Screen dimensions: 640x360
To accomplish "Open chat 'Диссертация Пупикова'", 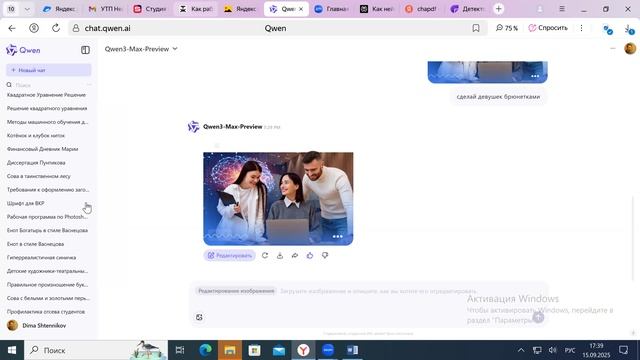I will coord(36,162).
